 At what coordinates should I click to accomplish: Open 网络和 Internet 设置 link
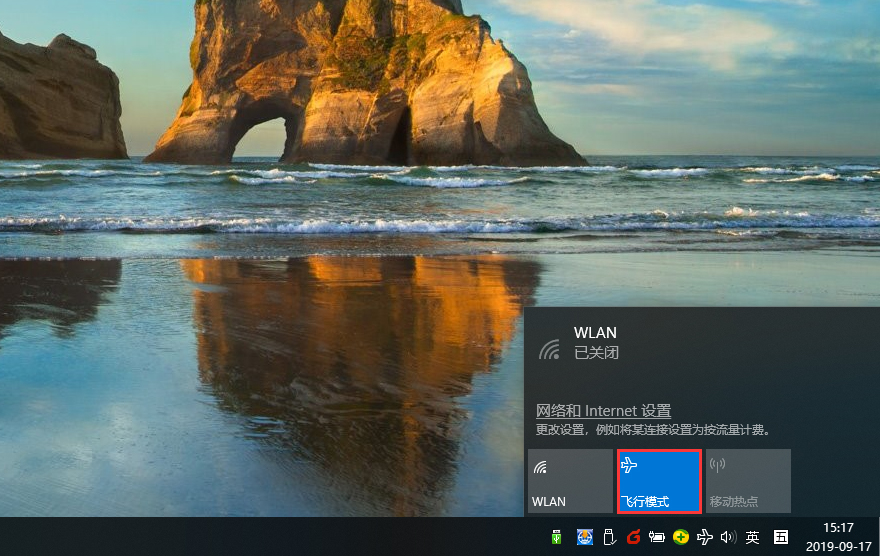pos(603,411)
